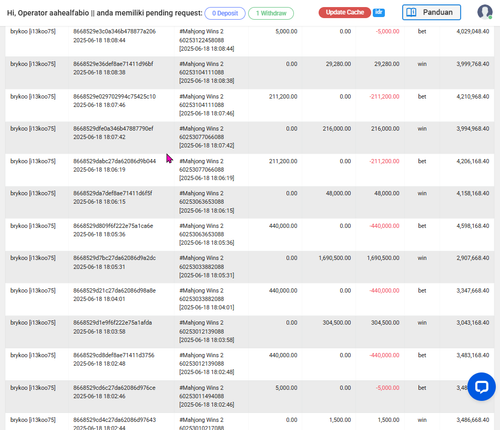This screenshot has width=500, height=430.
Task: Open the 0 Deposit pending requests
Action: 225,13
